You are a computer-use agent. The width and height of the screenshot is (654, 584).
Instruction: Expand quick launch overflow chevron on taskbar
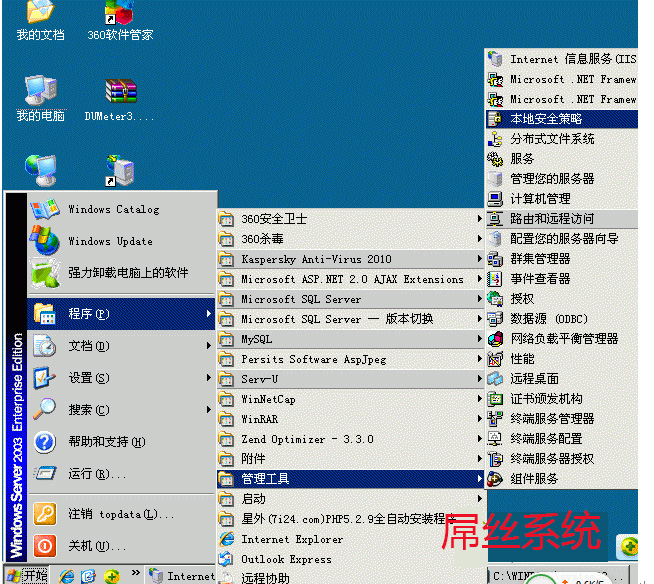(136, 572)
